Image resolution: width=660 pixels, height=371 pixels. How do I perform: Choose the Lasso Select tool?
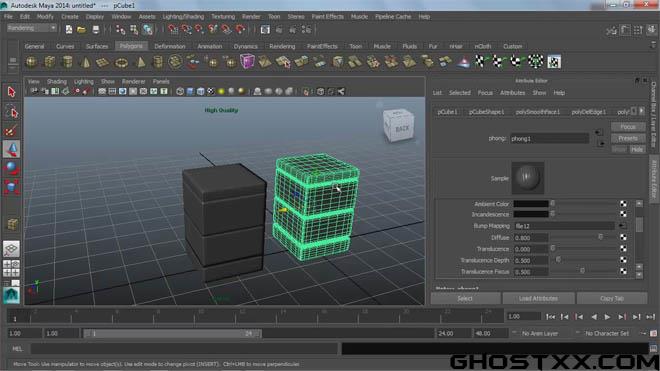click(11, 112)
